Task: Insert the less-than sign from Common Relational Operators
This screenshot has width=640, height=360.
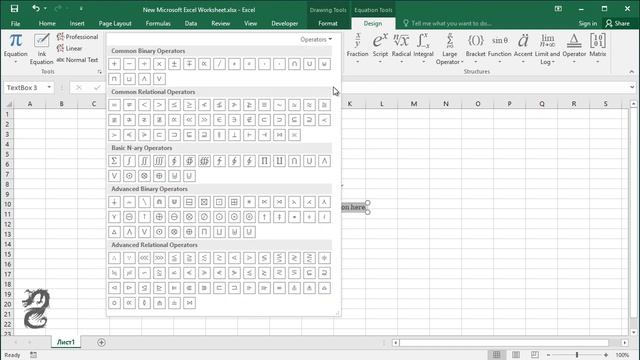Action: tap(144, 105)
